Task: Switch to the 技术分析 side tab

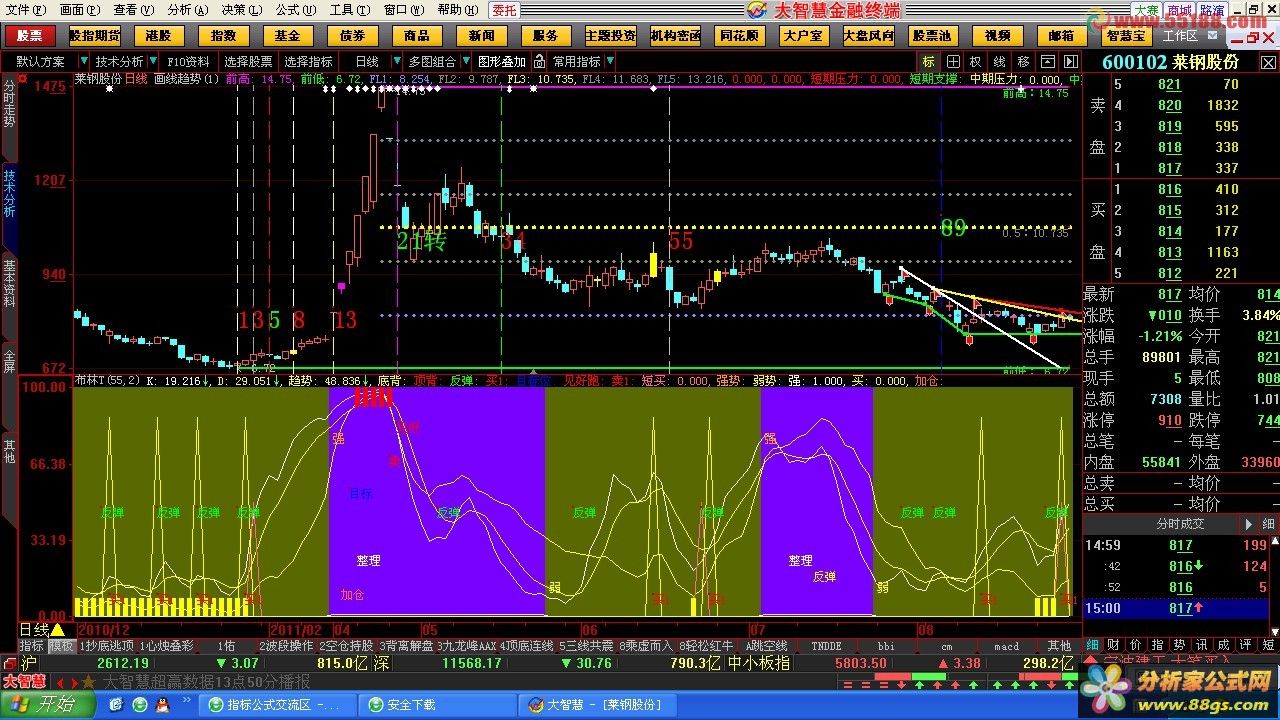Action: [x=9, y=193]
